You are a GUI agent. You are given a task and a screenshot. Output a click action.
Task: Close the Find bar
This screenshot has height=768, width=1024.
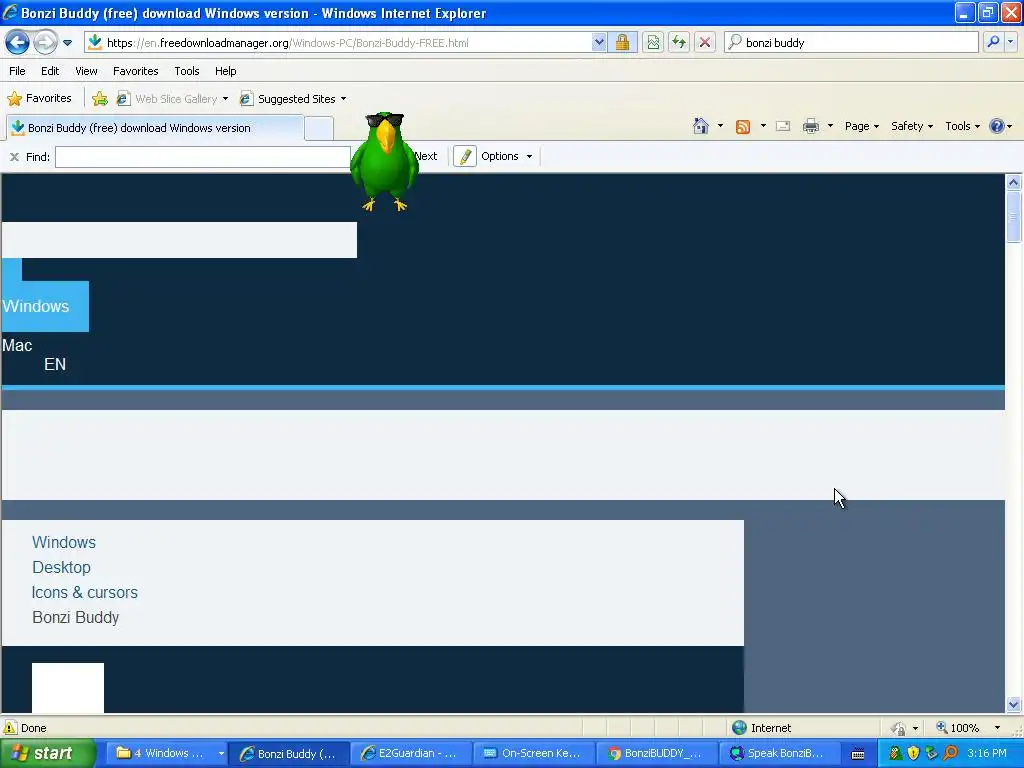[x=14, y=157]
